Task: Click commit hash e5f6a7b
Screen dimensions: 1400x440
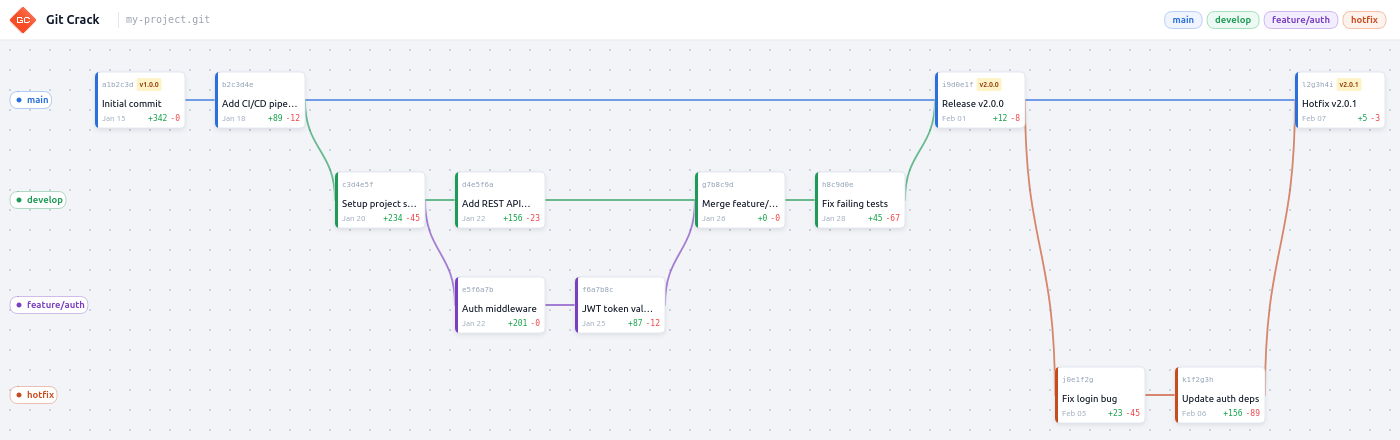Action: [478, 290]
